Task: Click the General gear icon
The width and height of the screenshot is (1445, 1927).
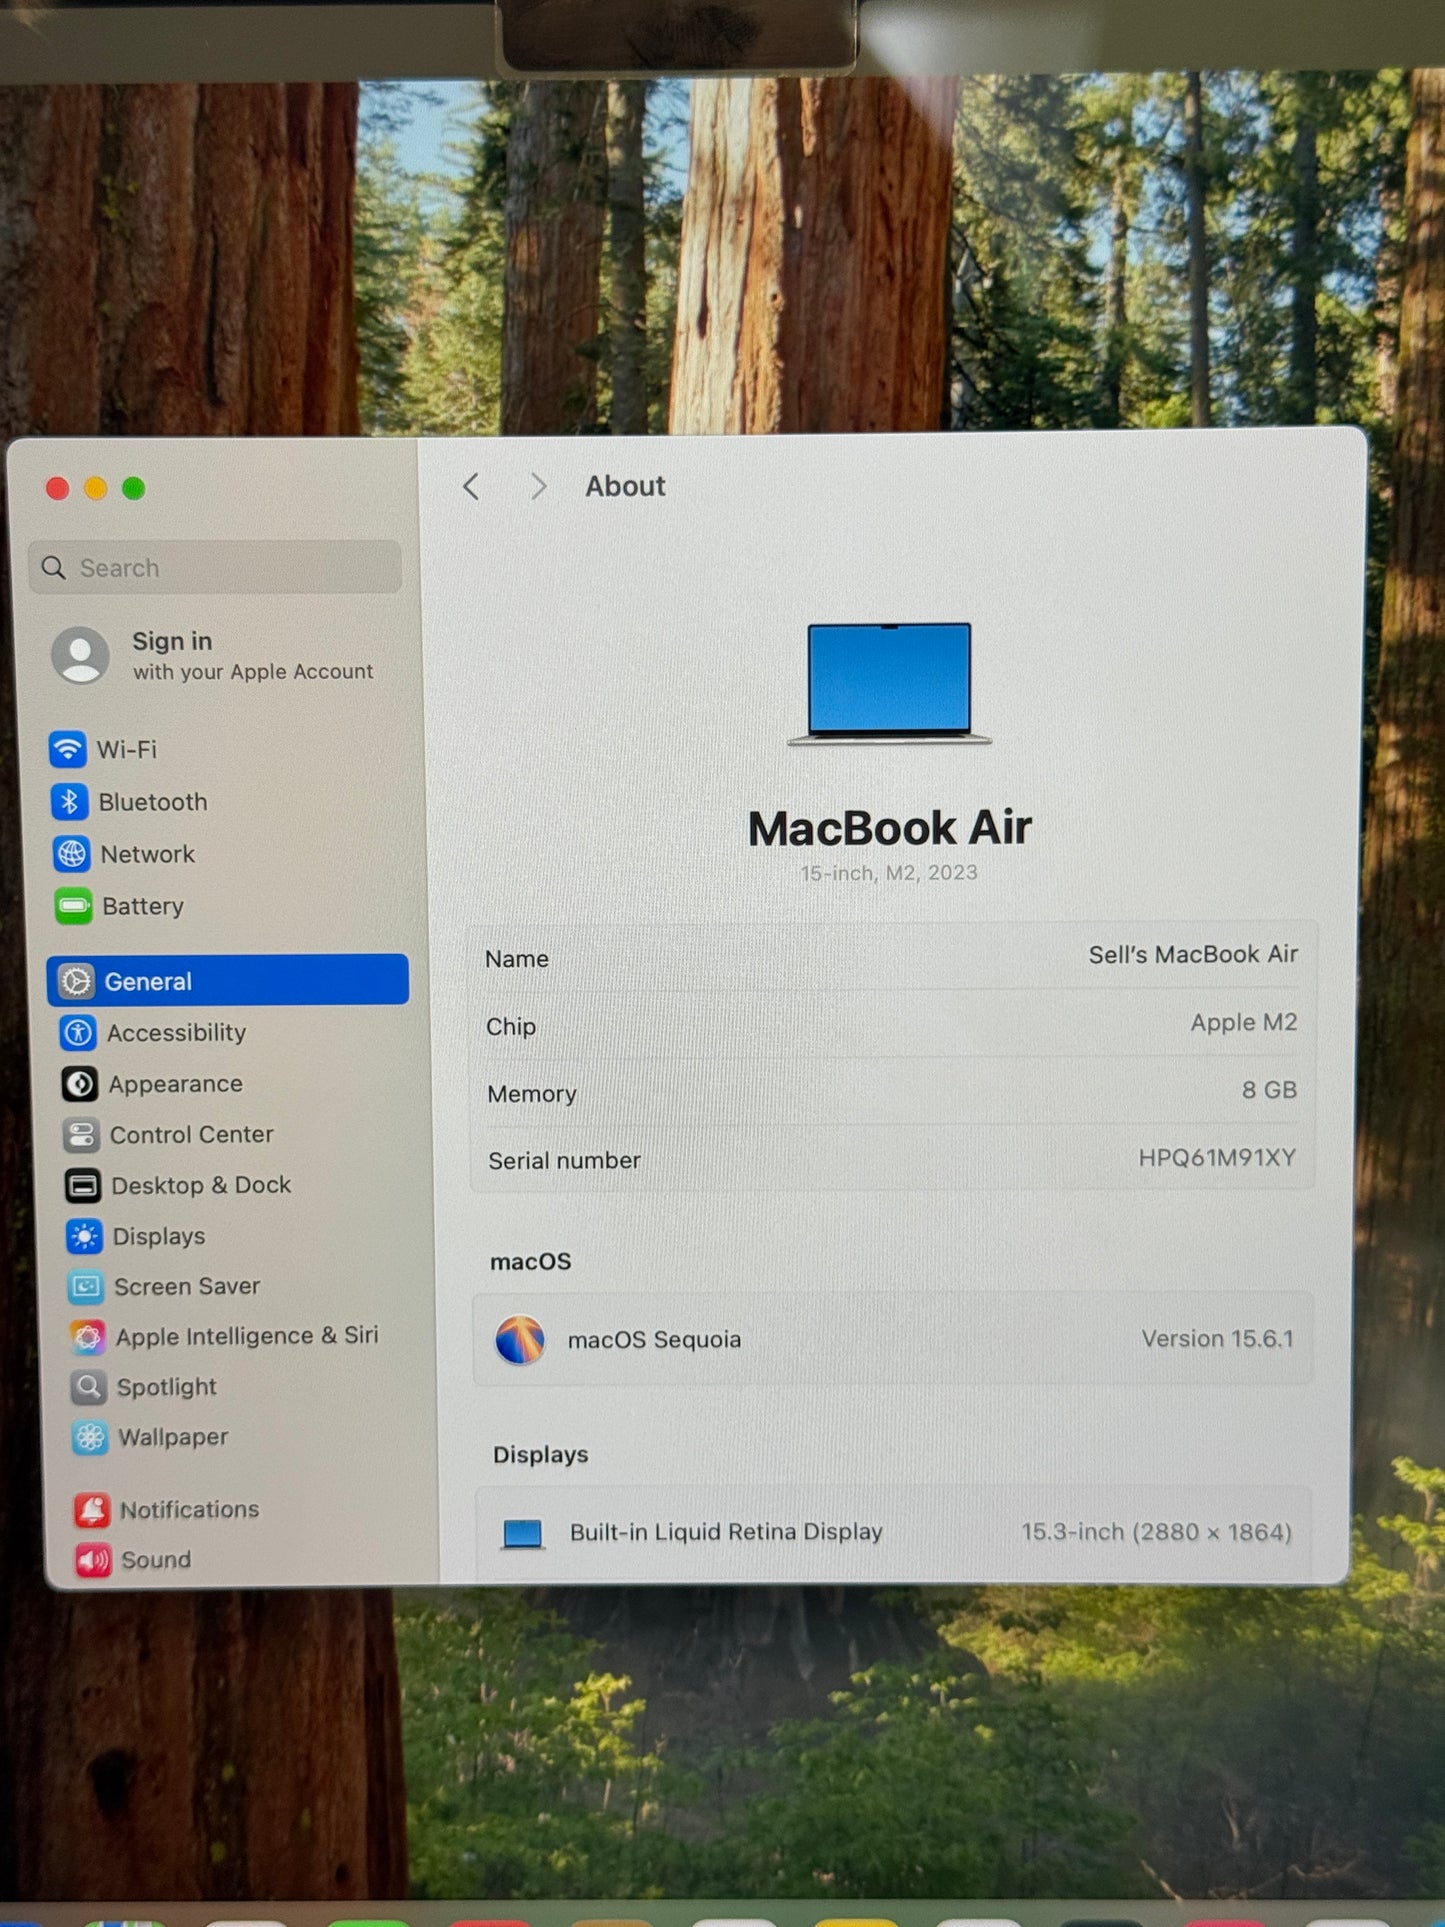Action: 76,981
